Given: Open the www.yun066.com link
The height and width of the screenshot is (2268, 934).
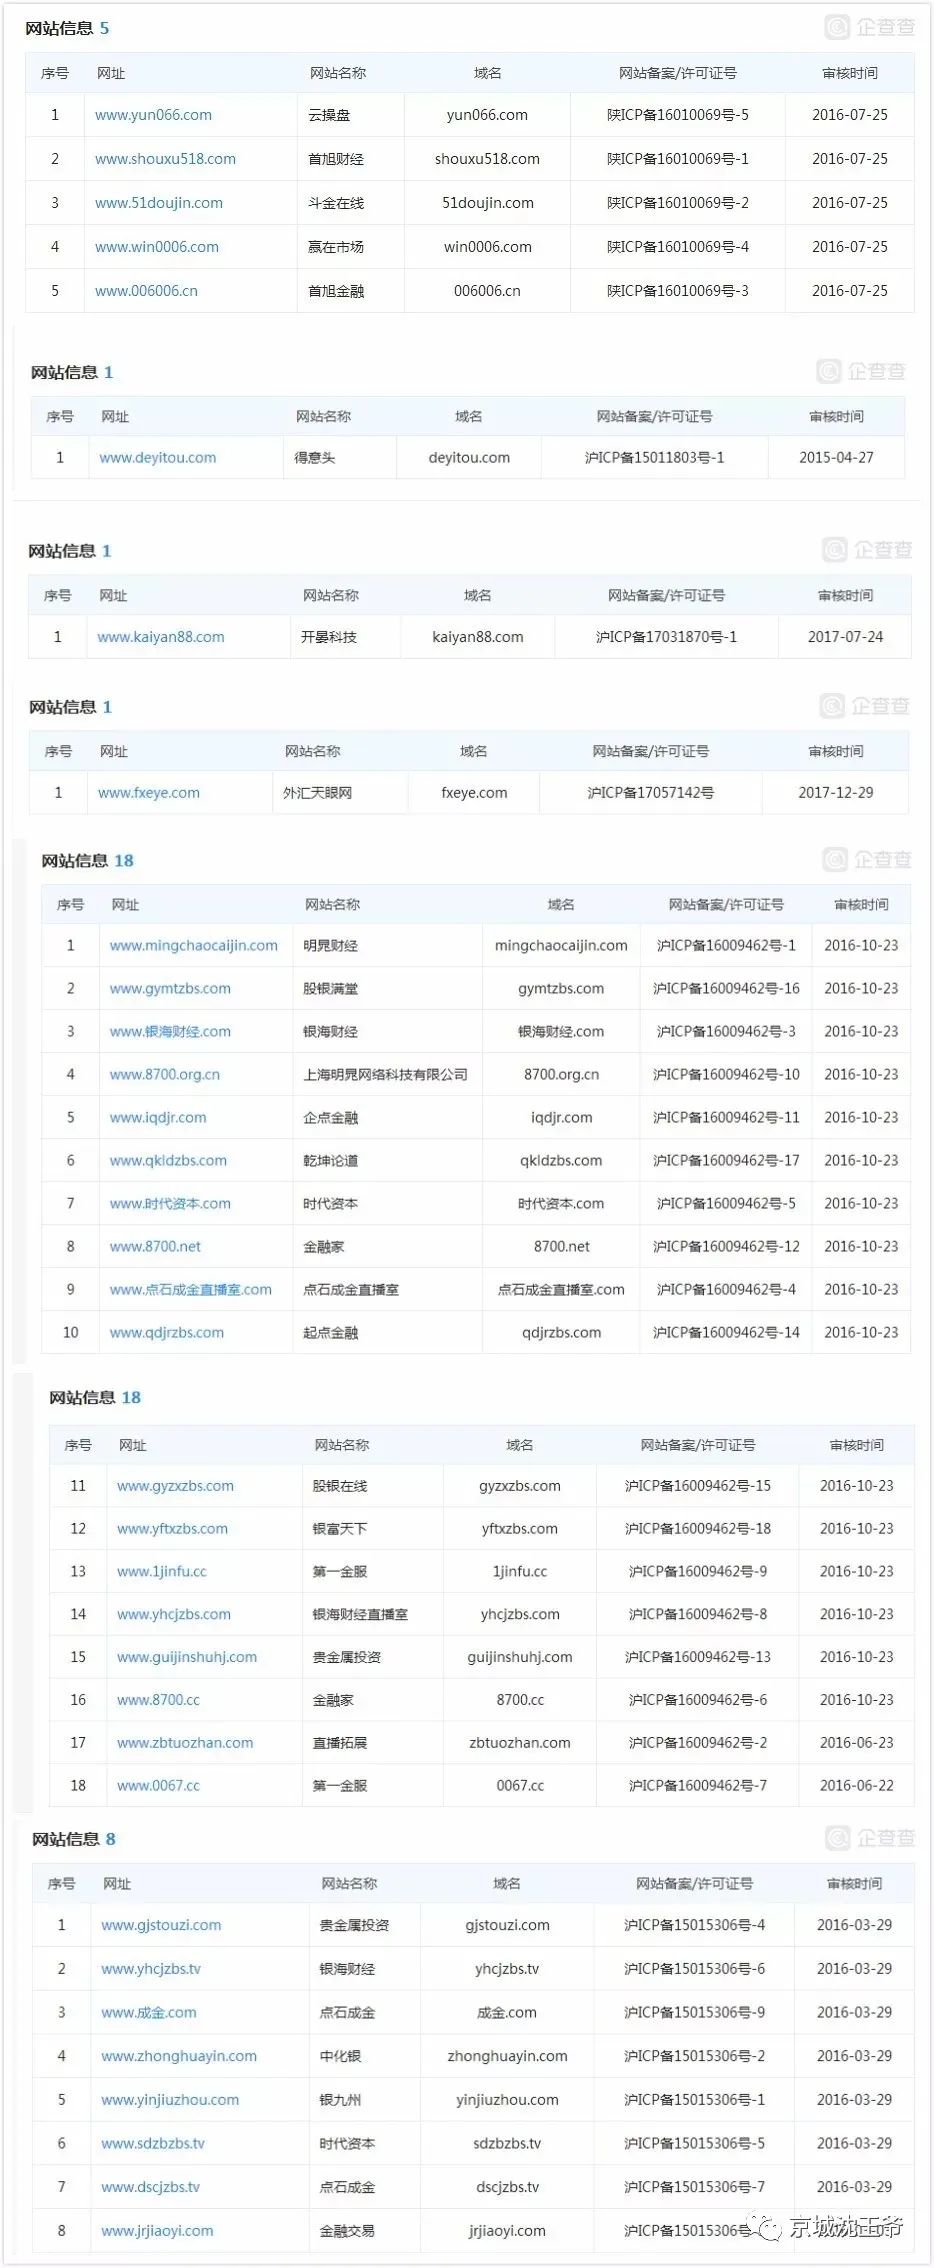Looking at the screenshot, I should click(153, 115).
